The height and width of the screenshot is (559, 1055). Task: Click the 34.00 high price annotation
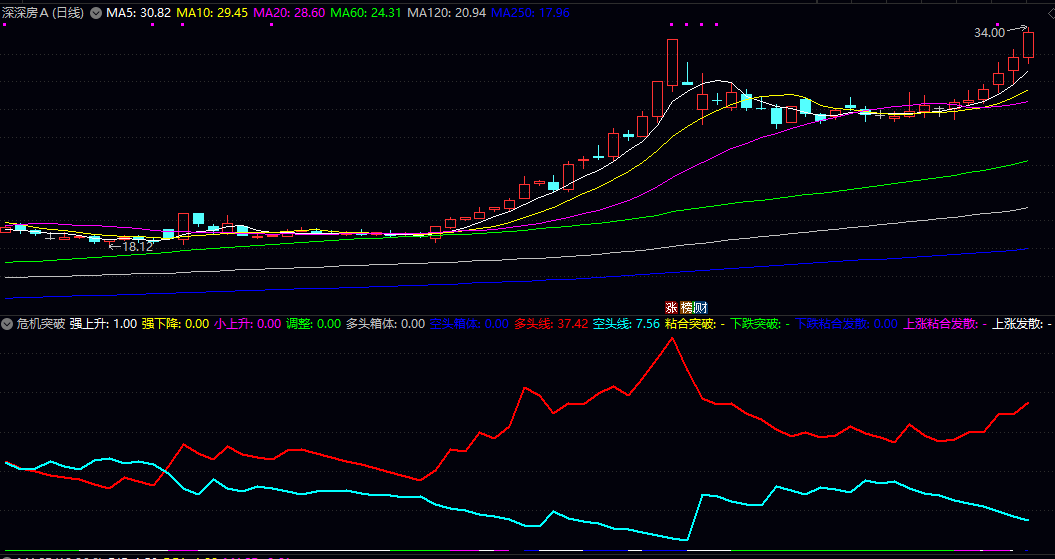pyautogui.click(x=989, y=33)
